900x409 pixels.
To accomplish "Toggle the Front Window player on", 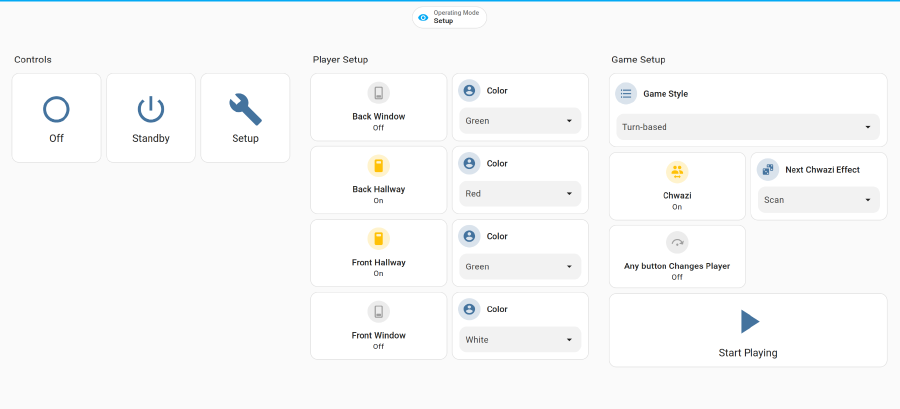I will click(379, 326).
